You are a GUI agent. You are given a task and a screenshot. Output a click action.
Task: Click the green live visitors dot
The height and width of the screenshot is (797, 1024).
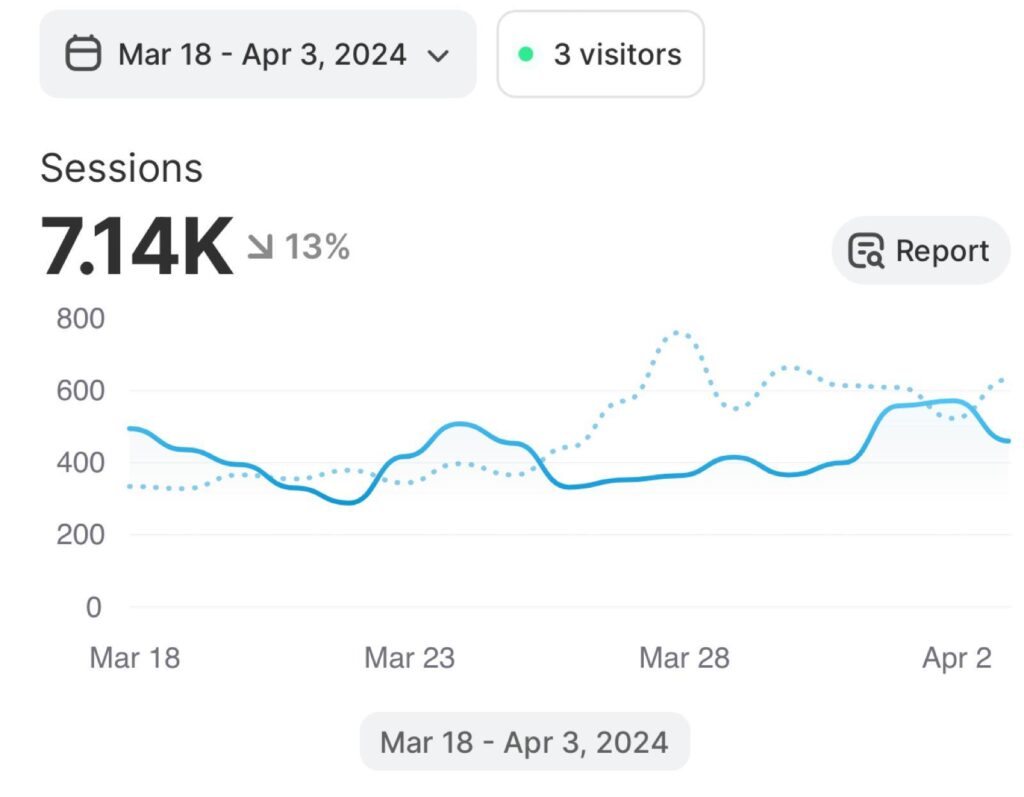[x=526, y=54]
